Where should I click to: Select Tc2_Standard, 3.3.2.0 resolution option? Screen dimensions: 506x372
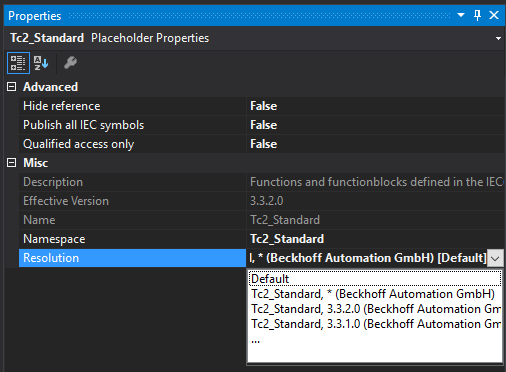coord(375,309)
